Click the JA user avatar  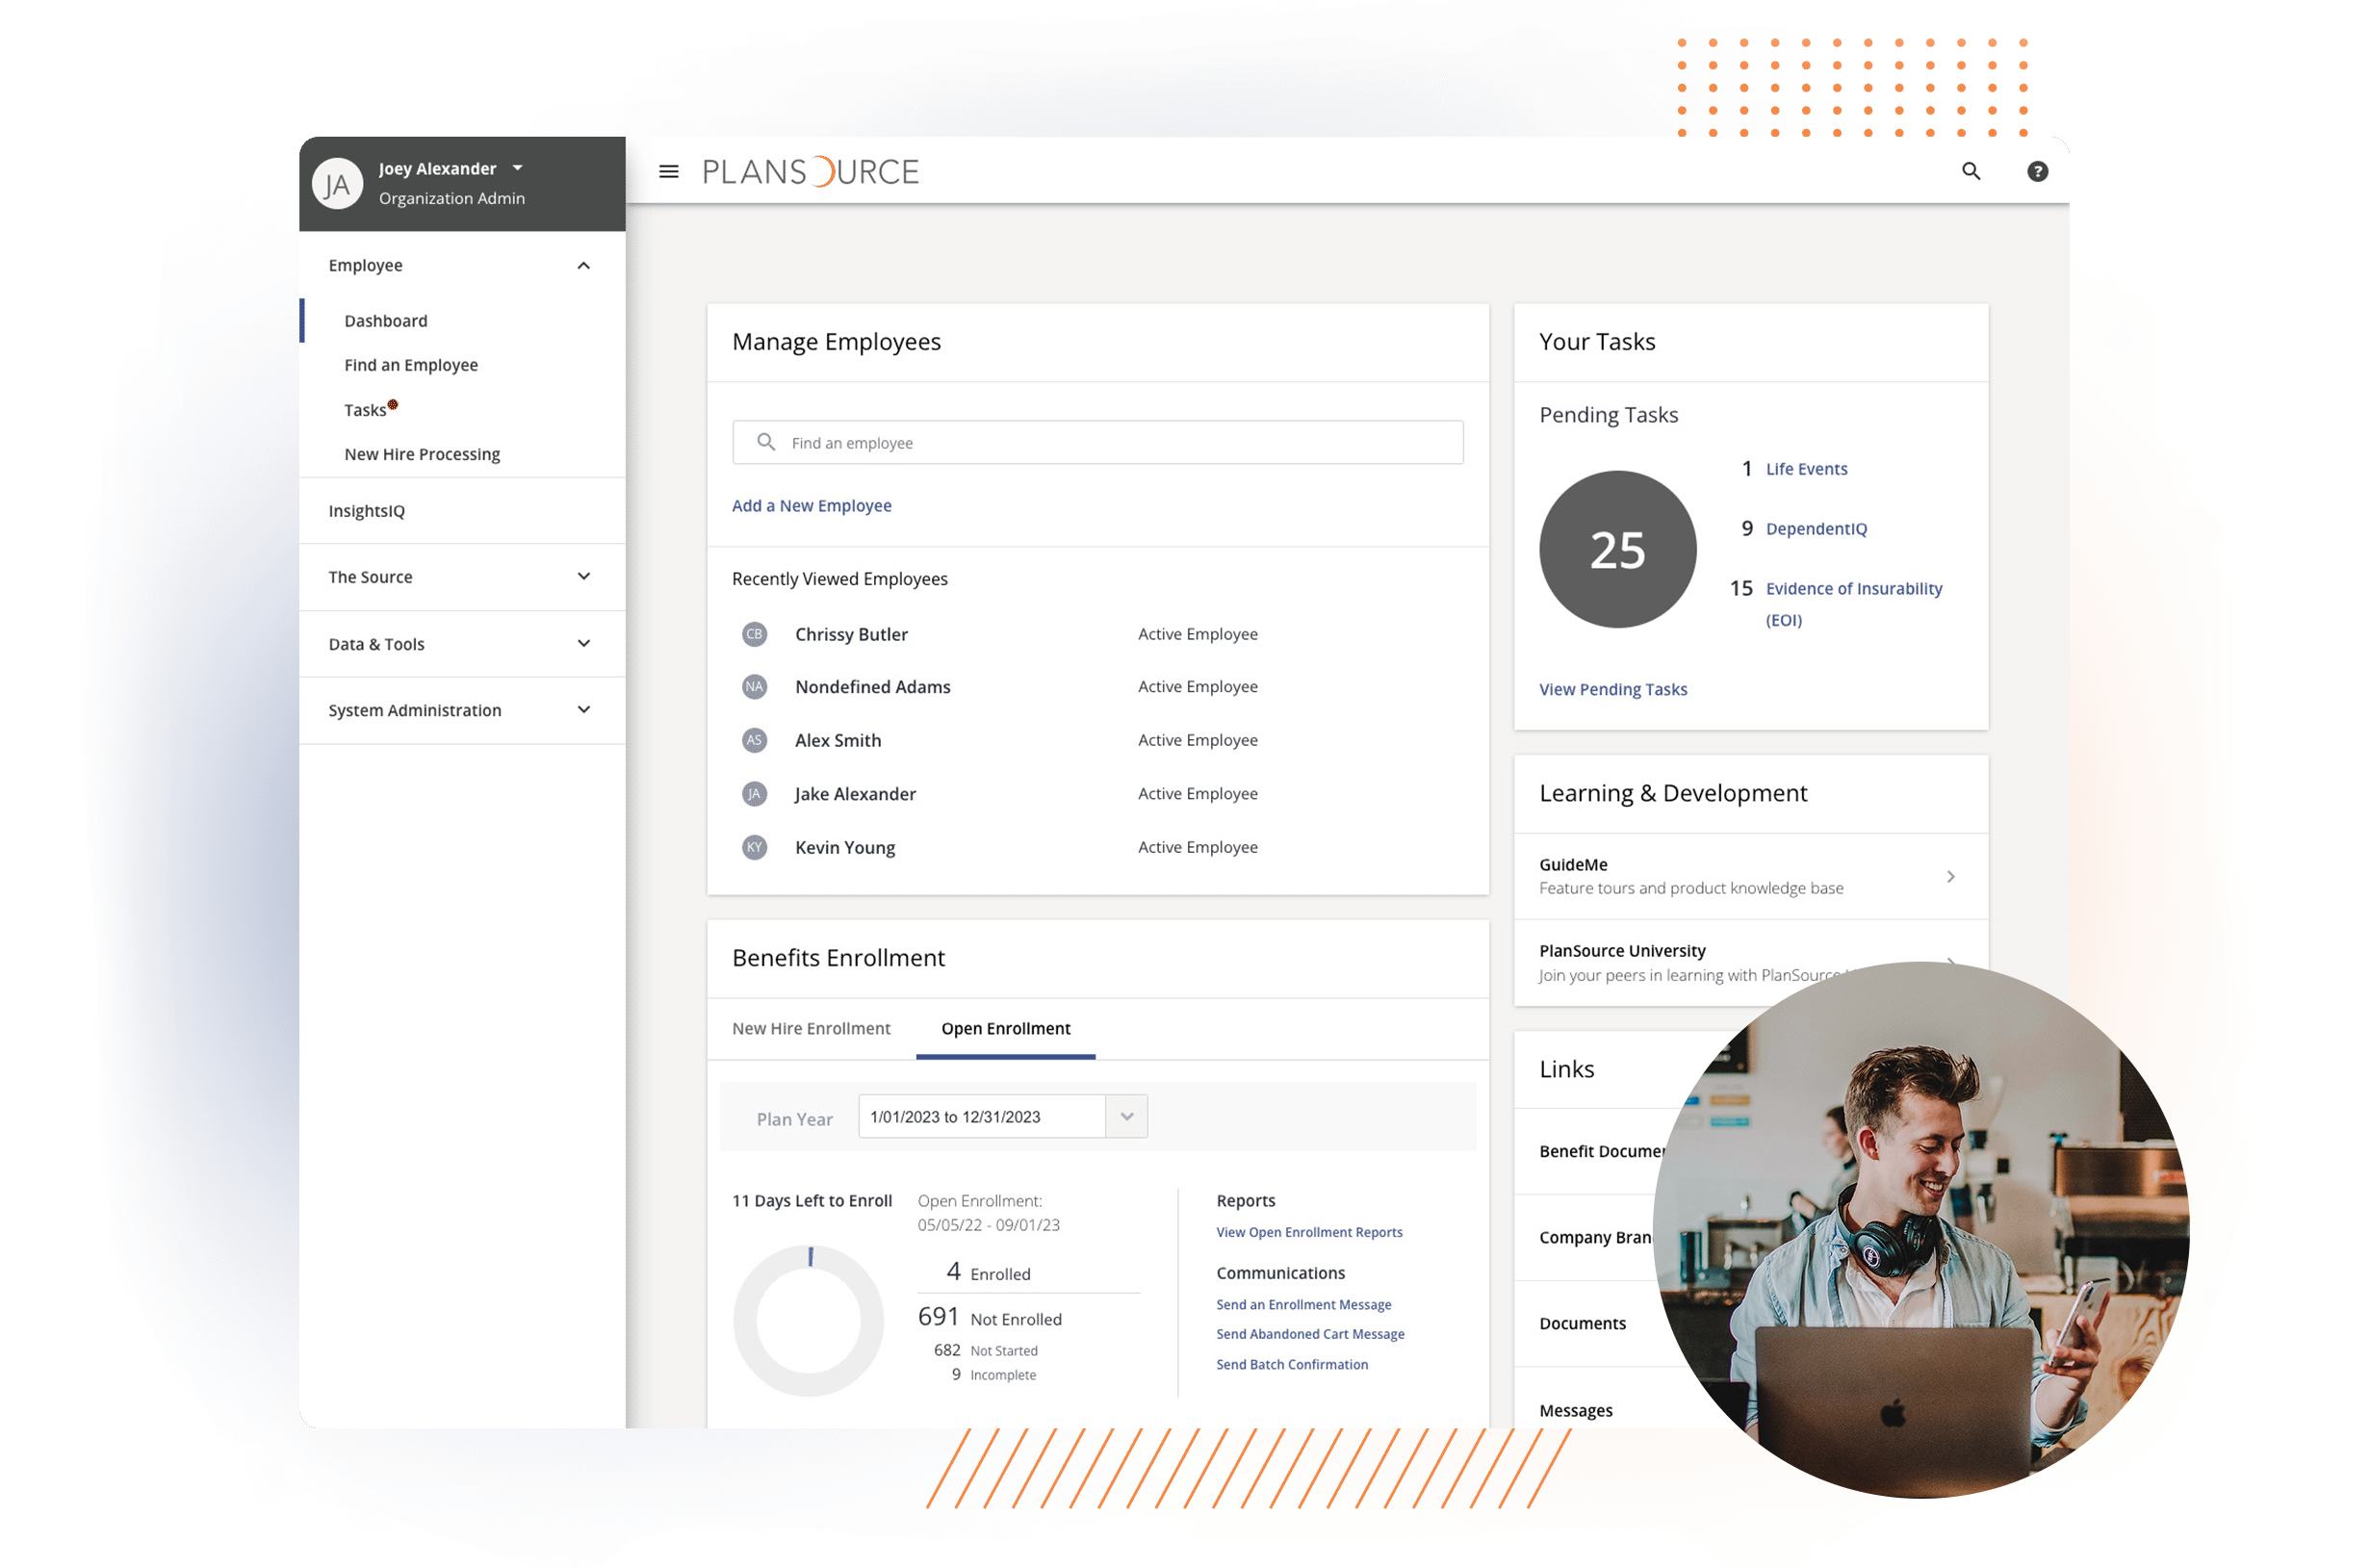(337, 184)
